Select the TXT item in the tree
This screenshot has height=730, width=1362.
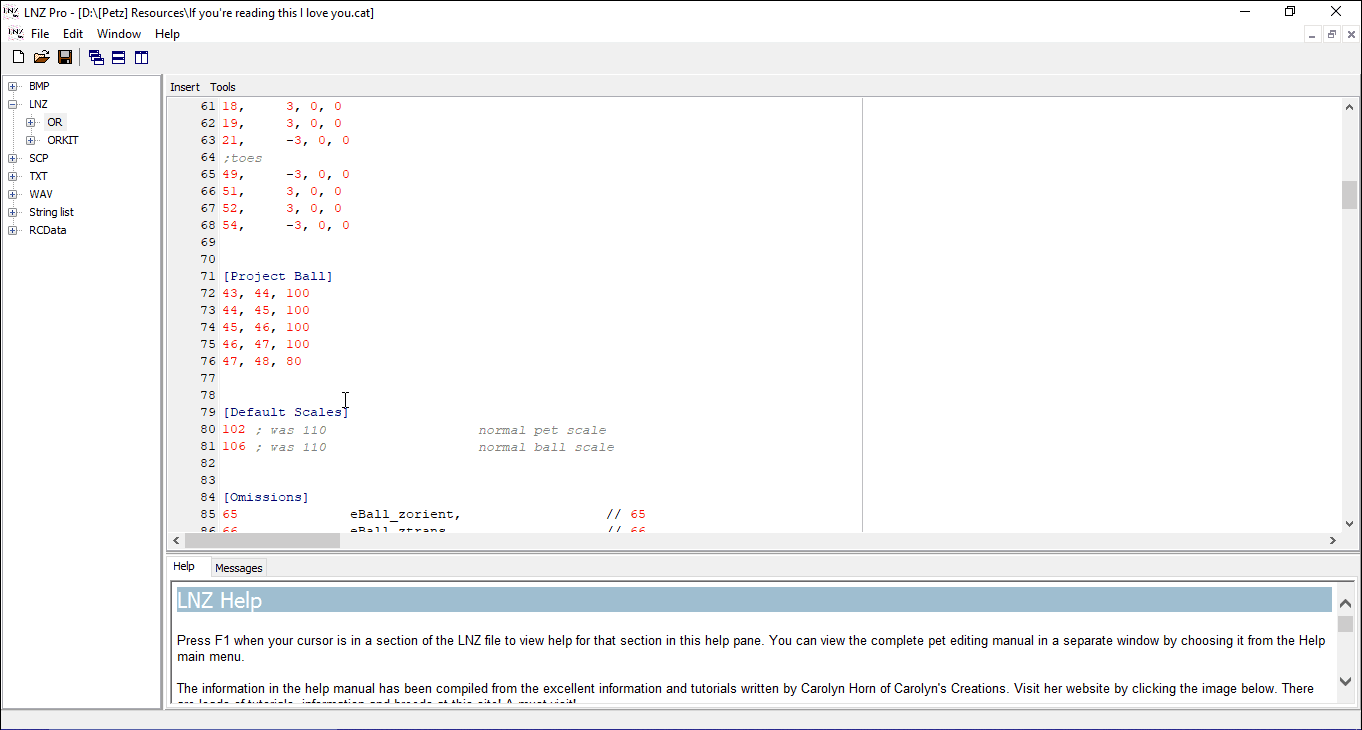tap(38, 176)
